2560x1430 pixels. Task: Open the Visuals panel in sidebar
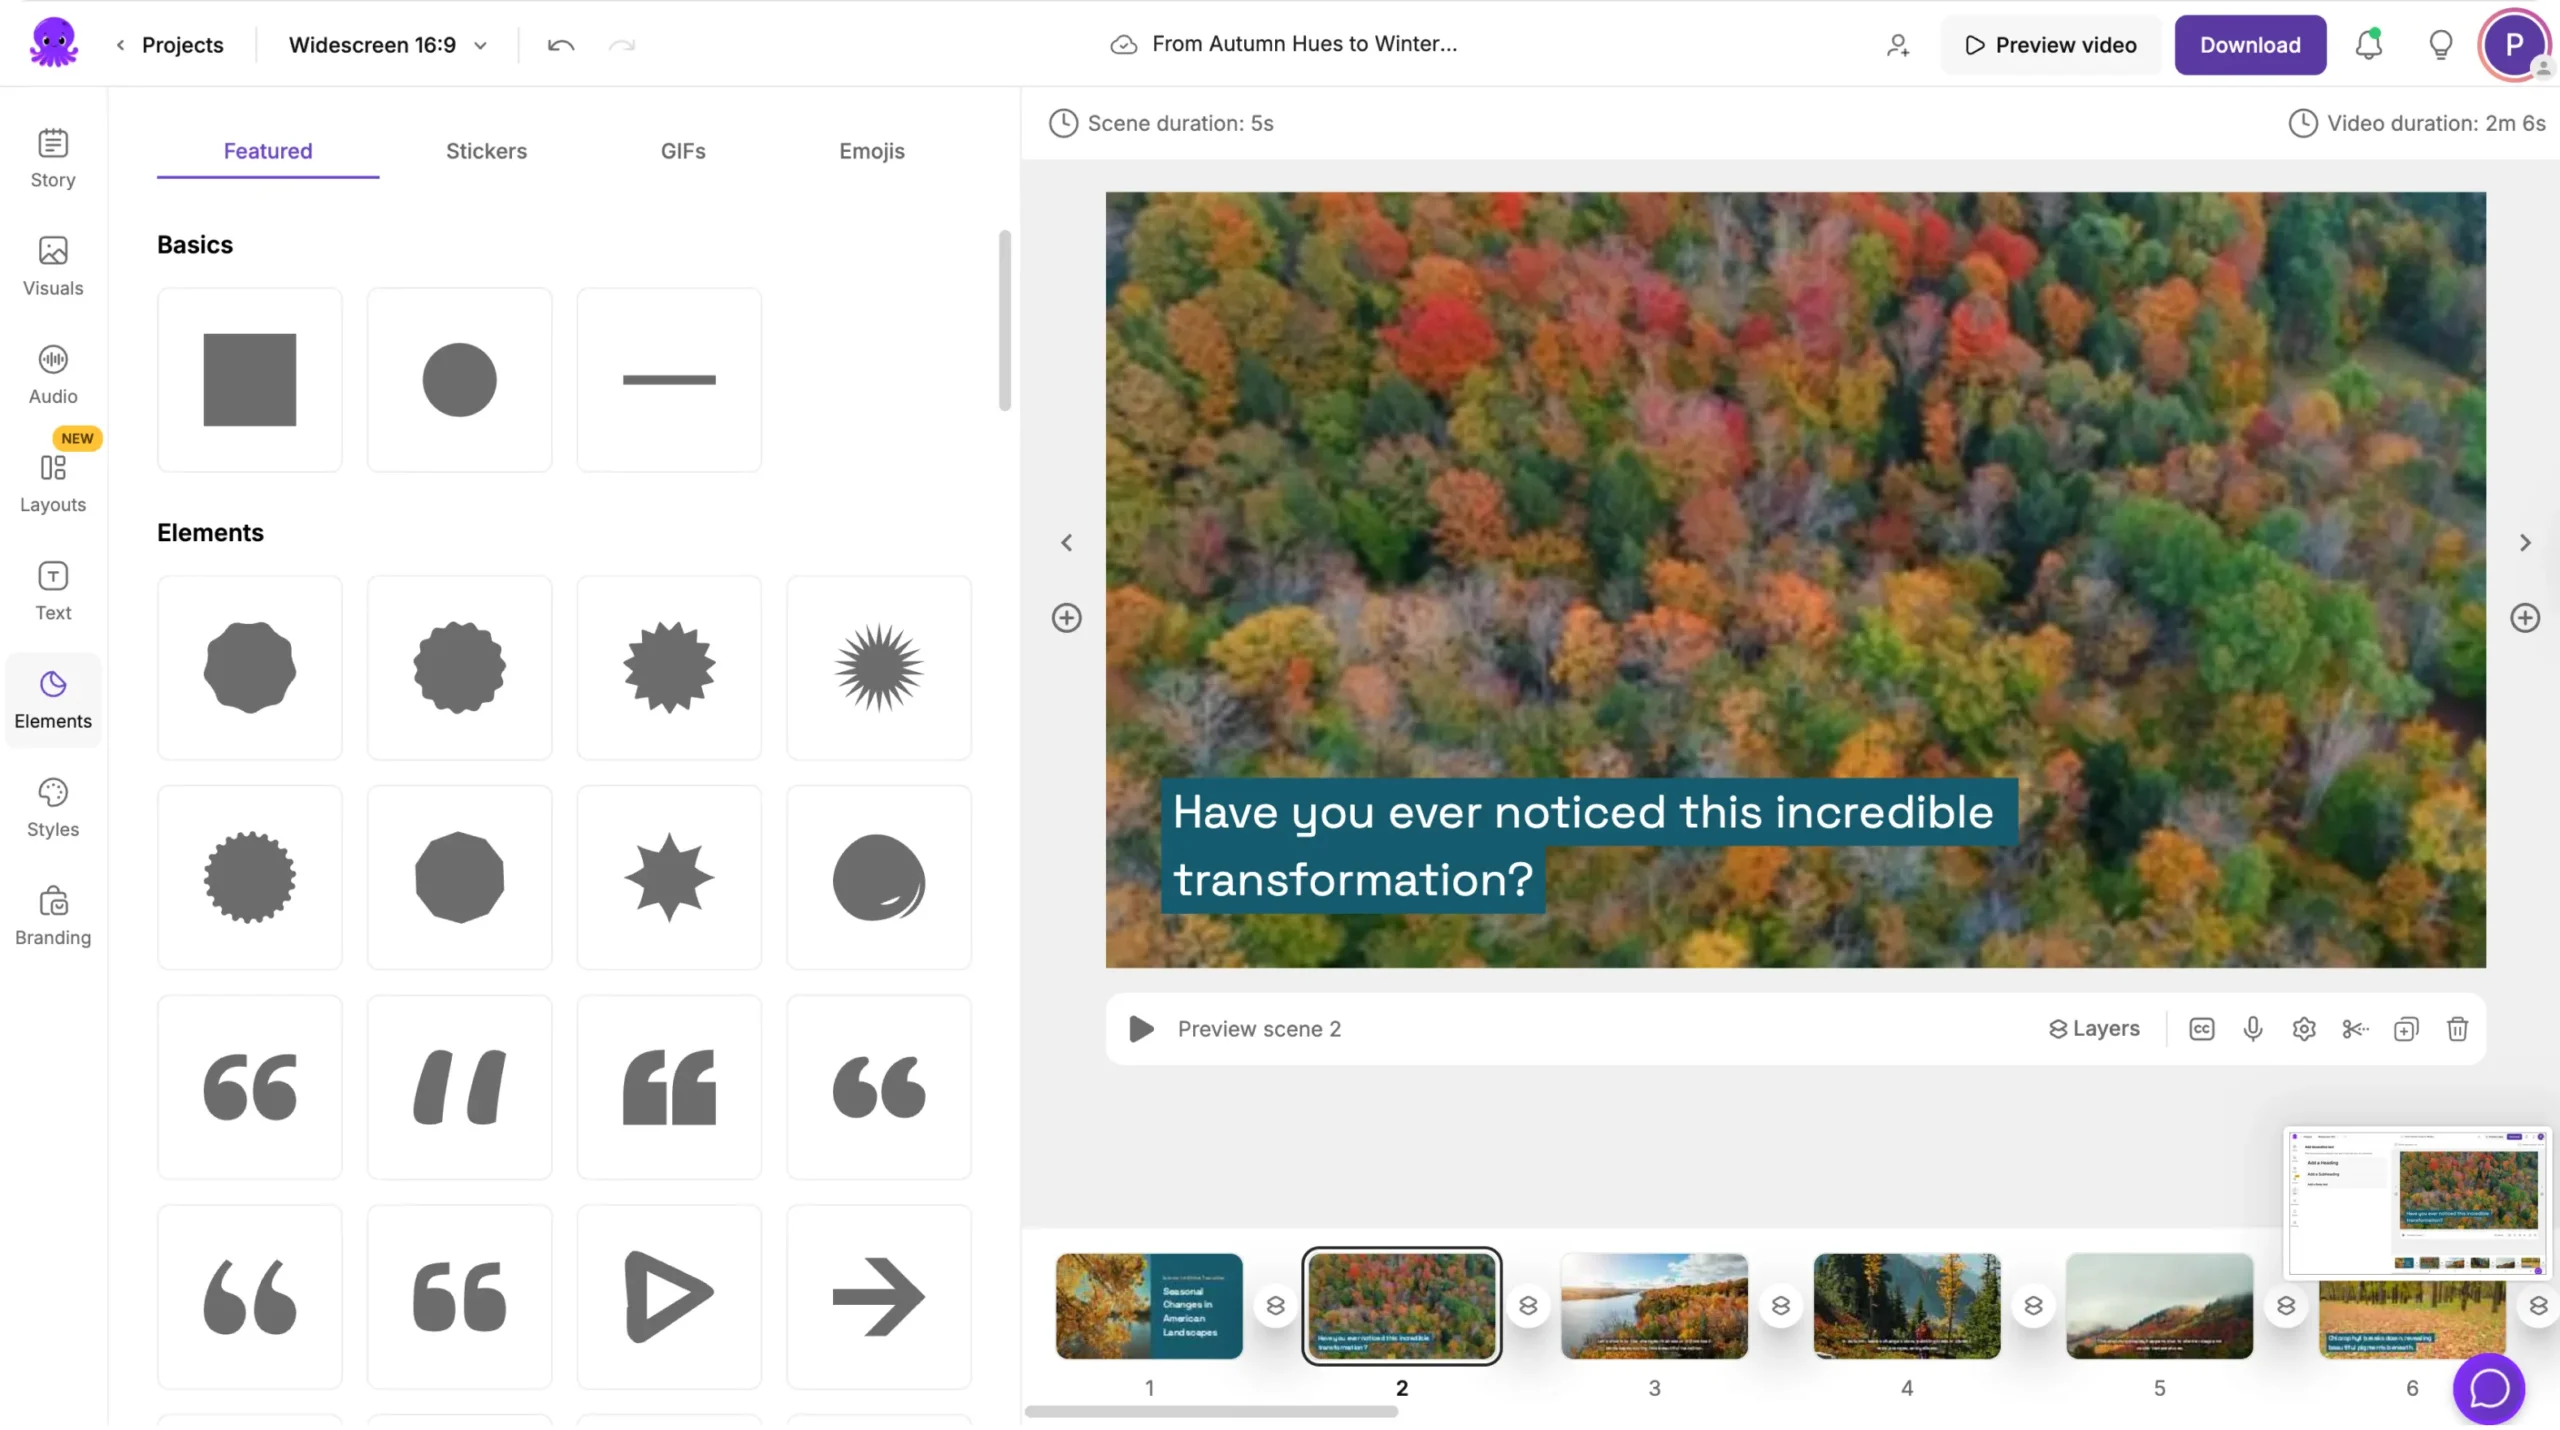coord(53,266)
